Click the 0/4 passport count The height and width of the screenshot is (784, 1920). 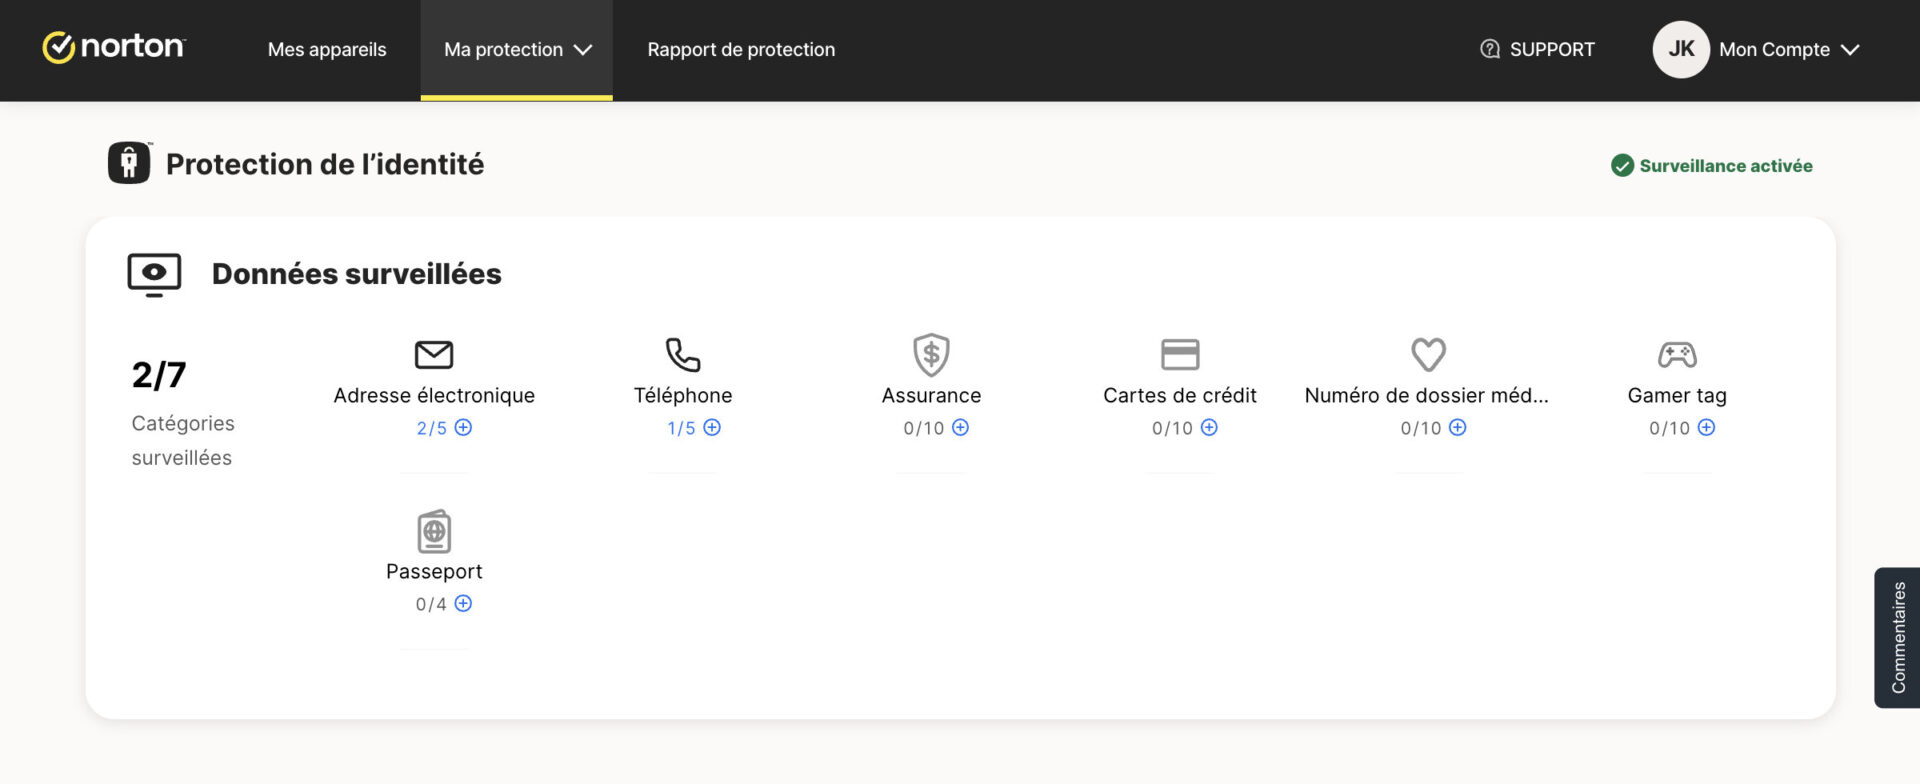(431, 604)
